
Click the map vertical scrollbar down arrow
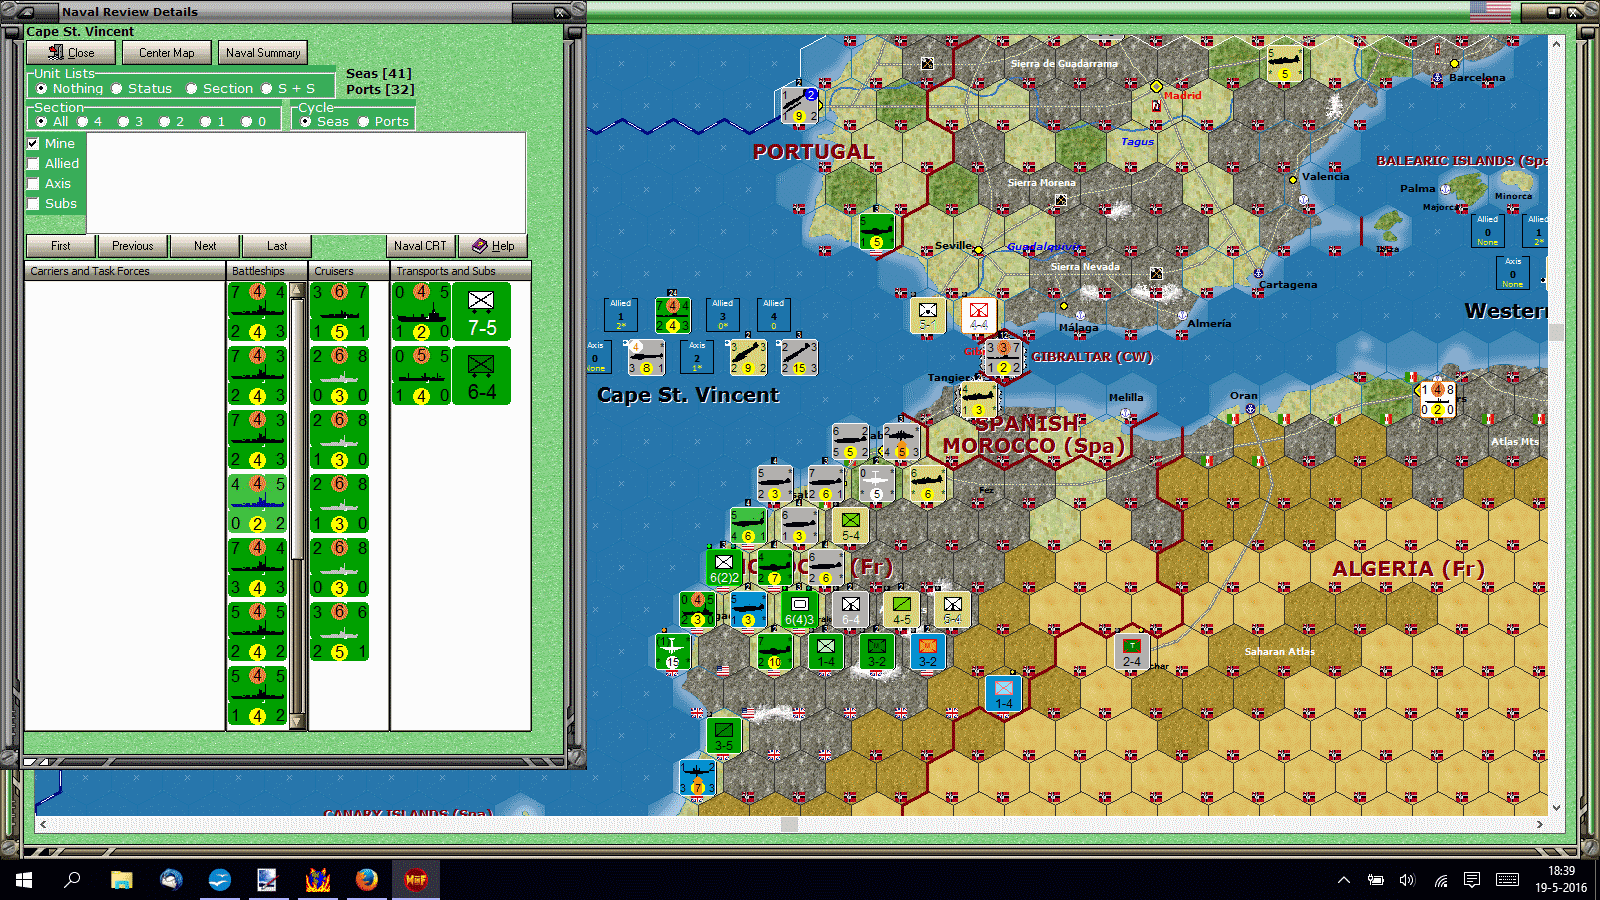click(x=1556, y=808)
